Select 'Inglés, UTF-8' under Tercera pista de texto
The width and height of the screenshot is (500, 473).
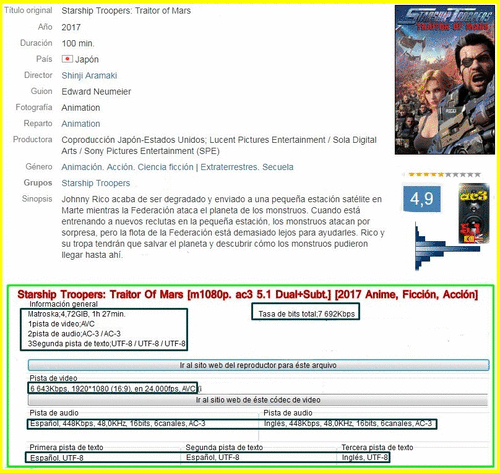(365, 457)
